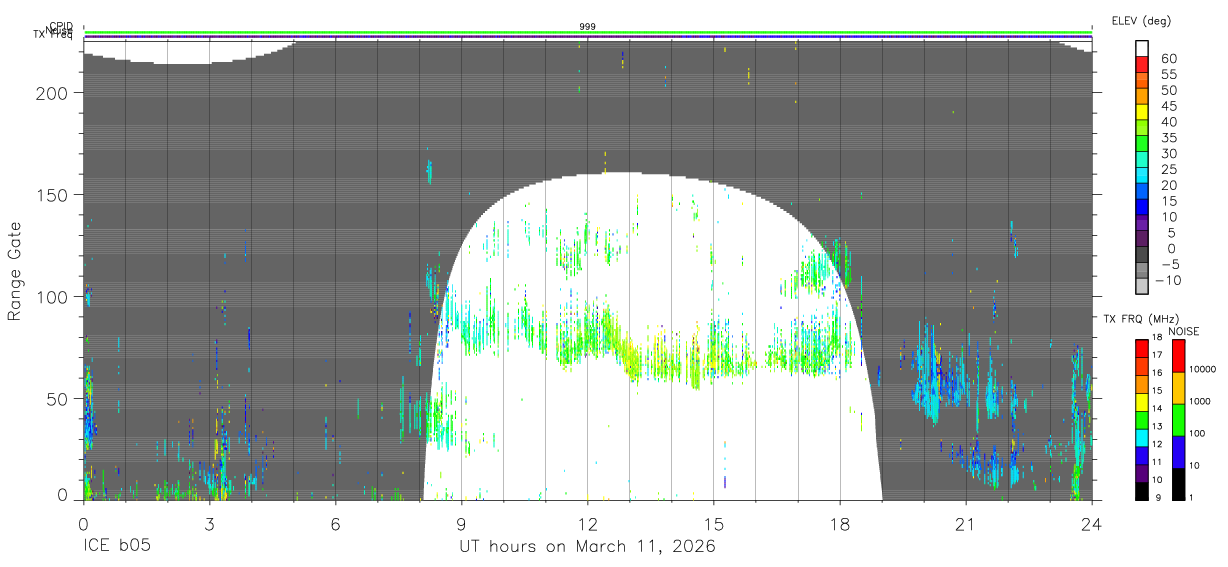Click the '999' CPID value at top
Image resolution: width=1228 pixels, height=567 pixels.
pos(588,26)
